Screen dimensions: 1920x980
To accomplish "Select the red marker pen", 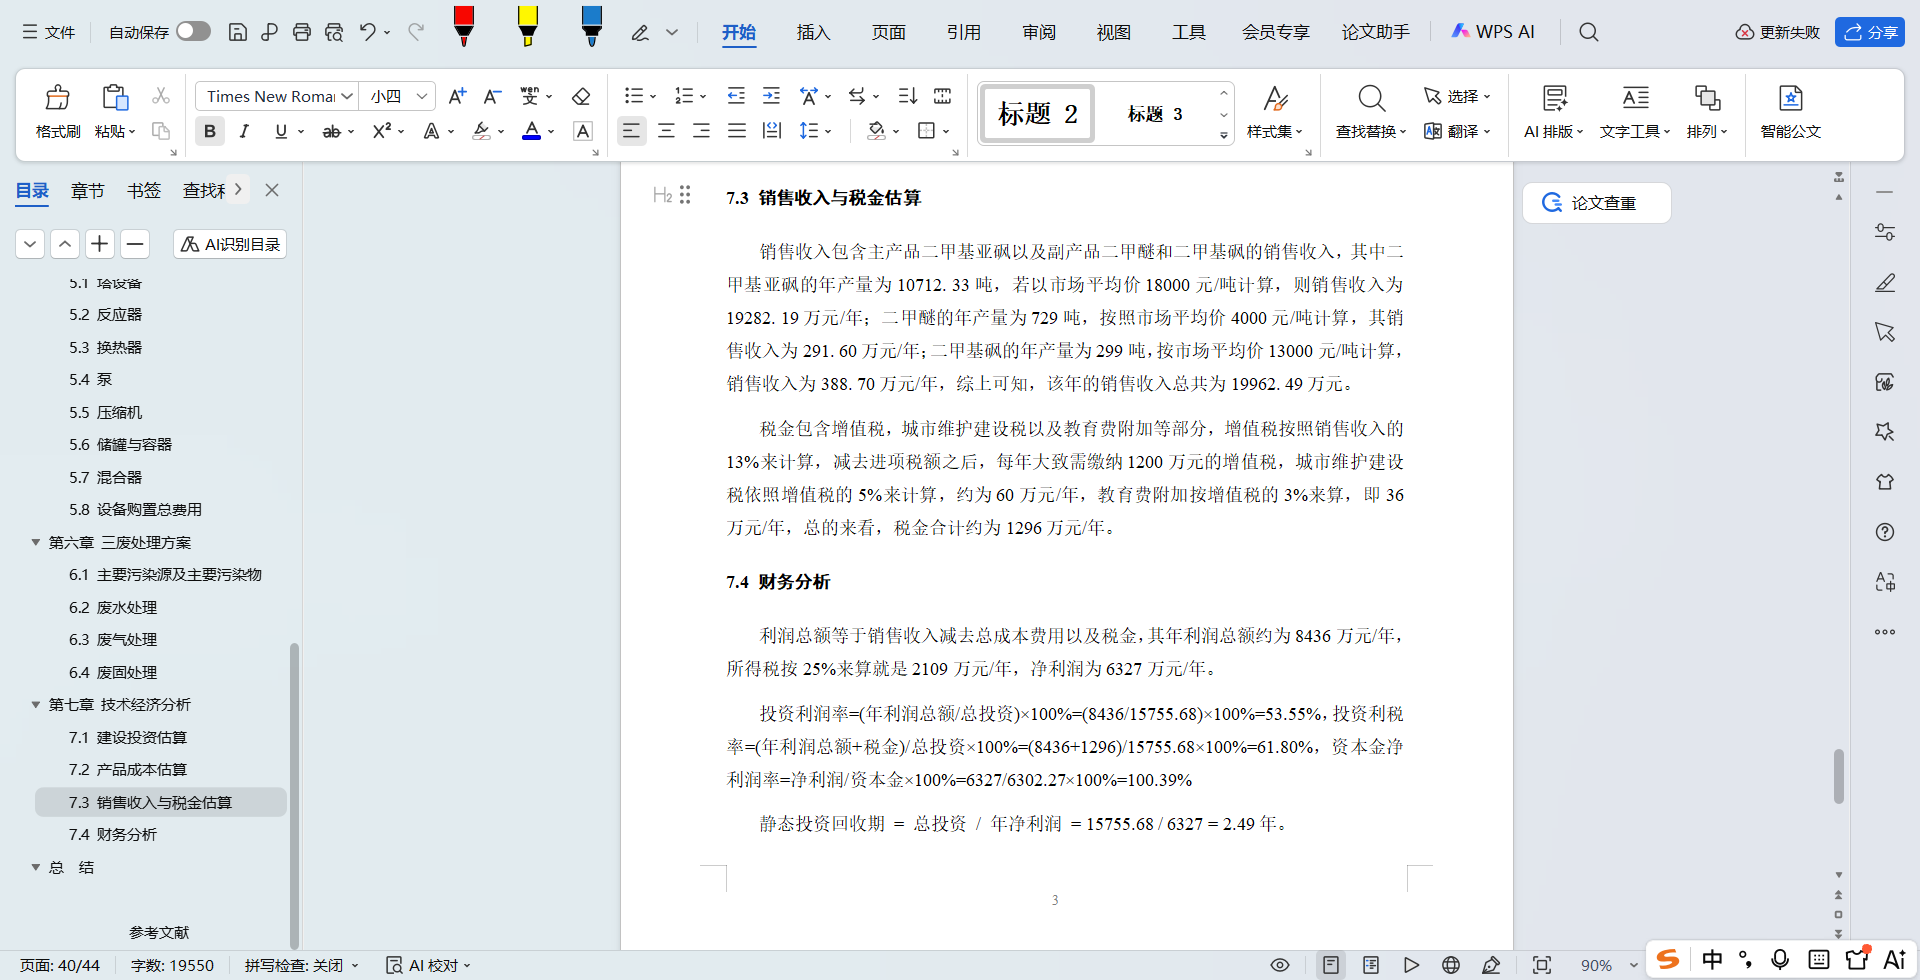I will pos(463,26).
